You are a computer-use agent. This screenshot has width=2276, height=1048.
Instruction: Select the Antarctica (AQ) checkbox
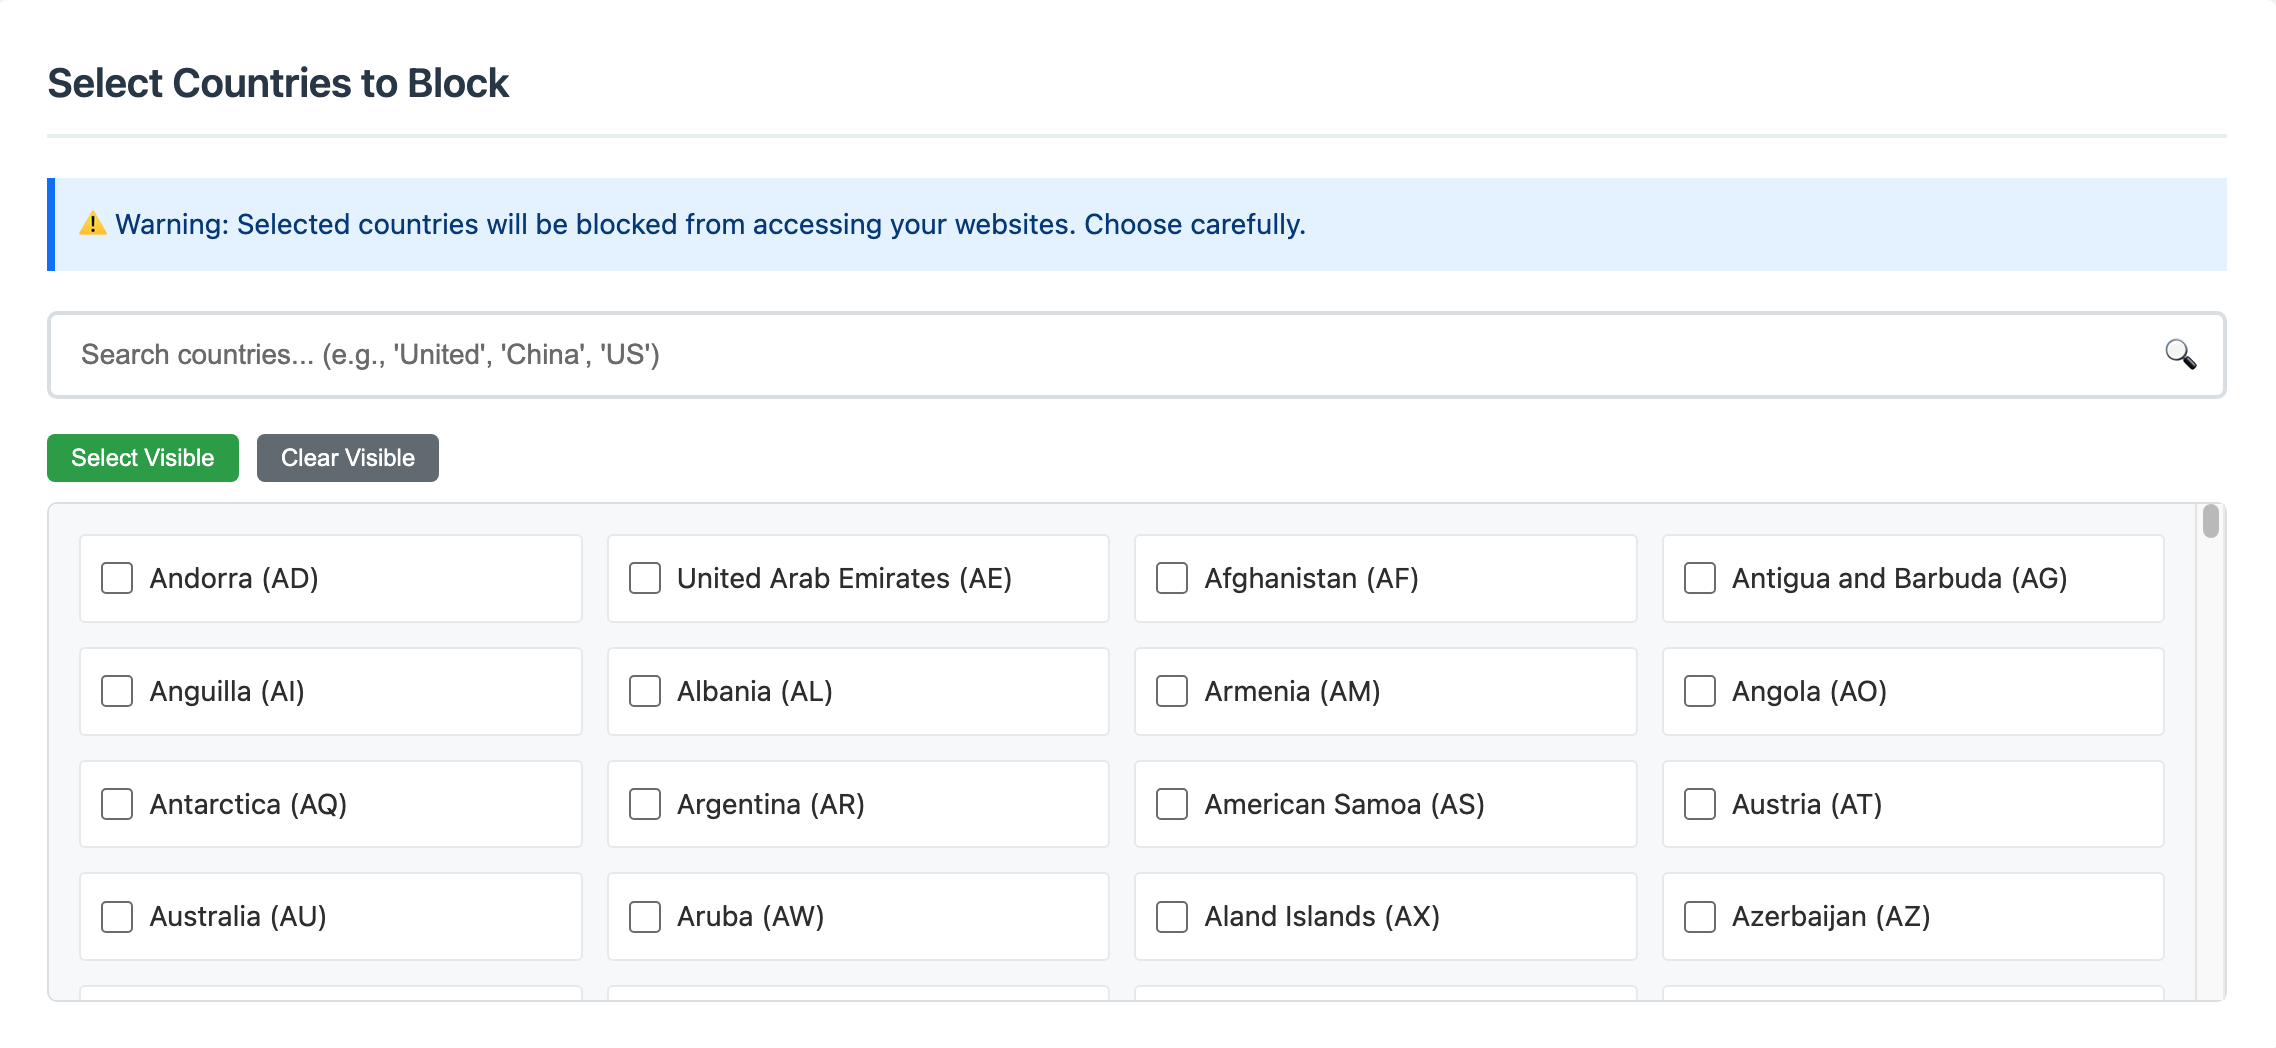117,804
